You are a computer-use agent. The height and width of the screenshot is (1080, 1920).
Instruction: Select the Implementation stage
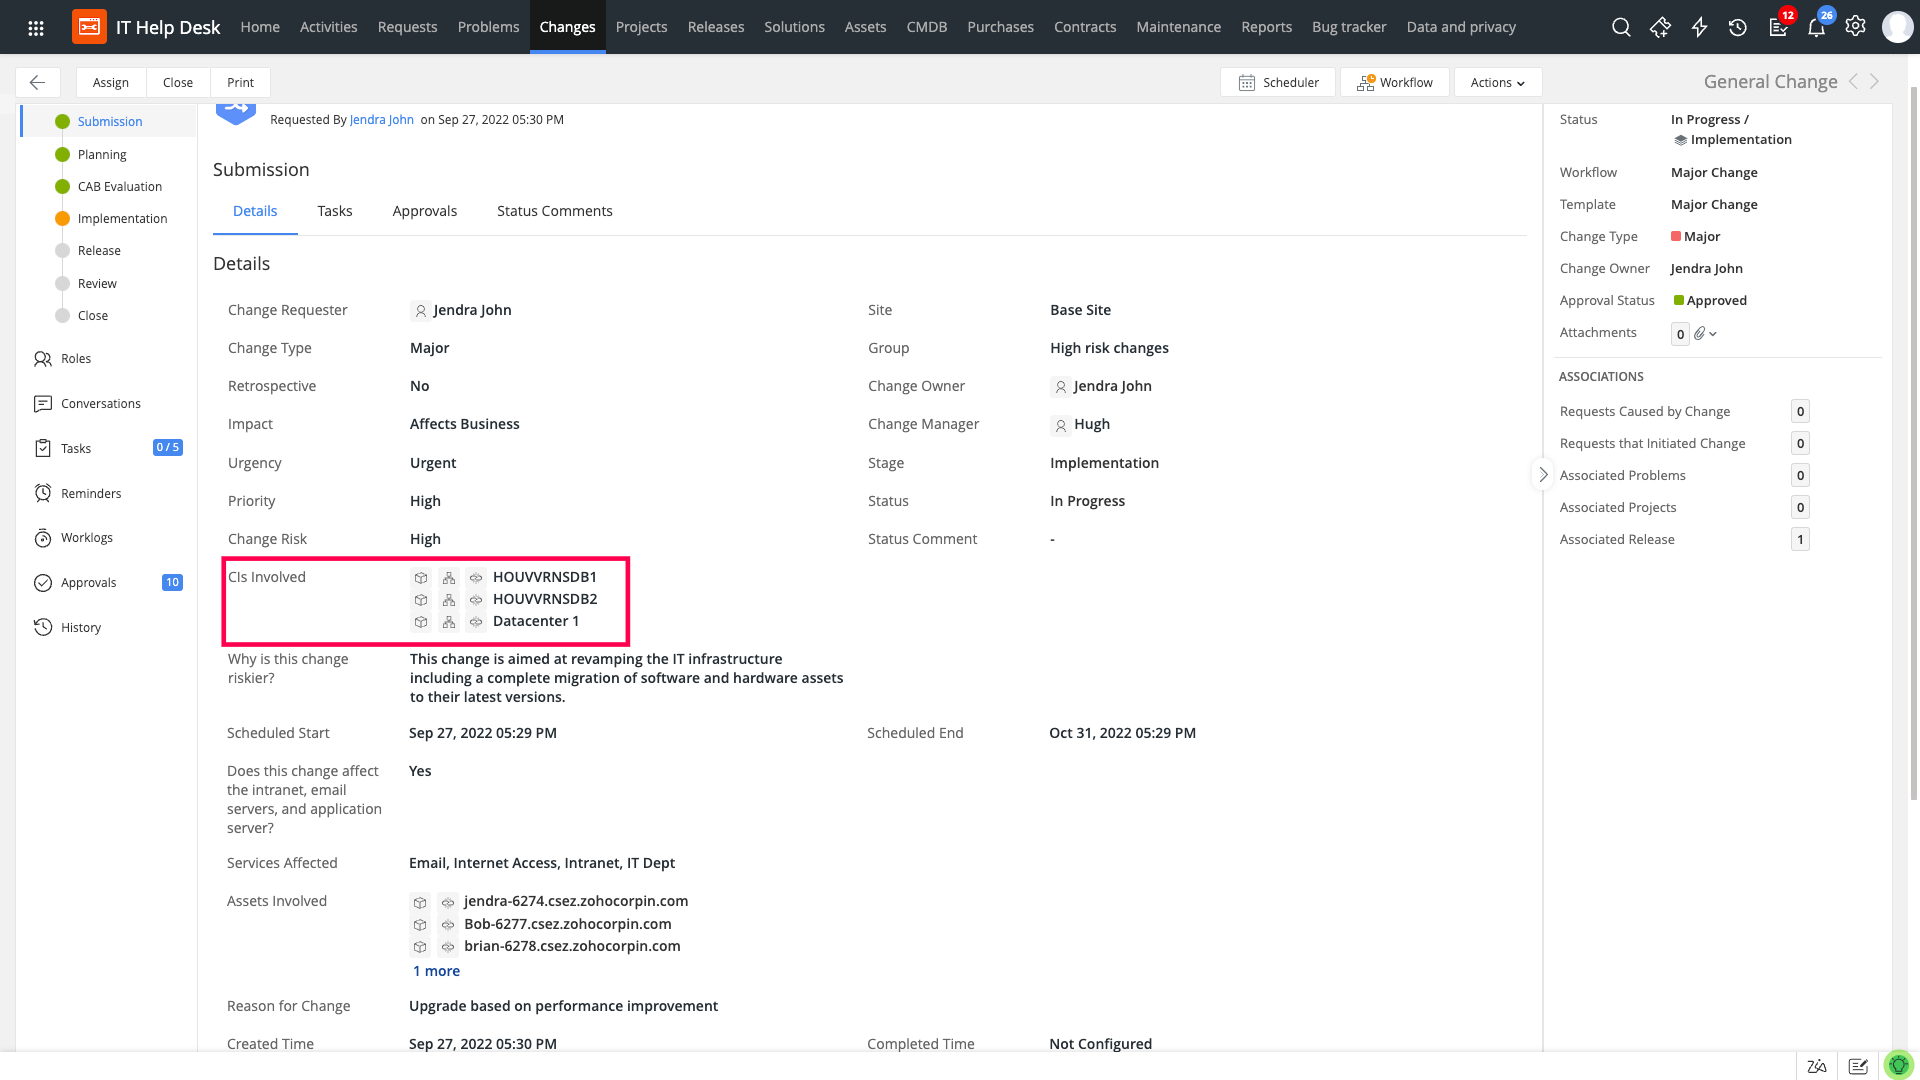click(x=122, y=218)
